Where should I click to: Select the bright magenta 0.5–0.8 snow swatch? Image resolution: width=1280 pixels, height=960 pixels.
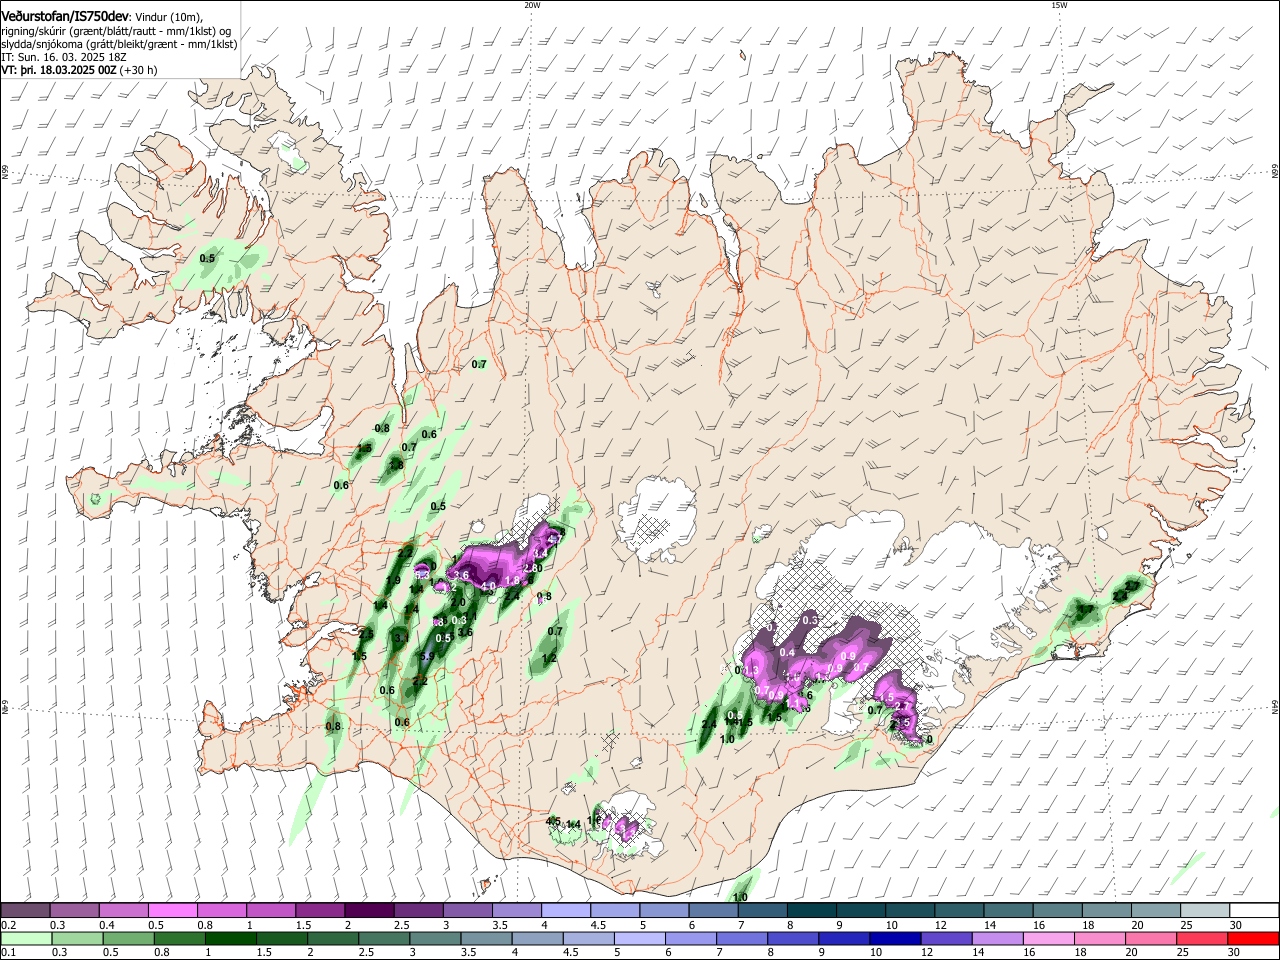point(172,910)
